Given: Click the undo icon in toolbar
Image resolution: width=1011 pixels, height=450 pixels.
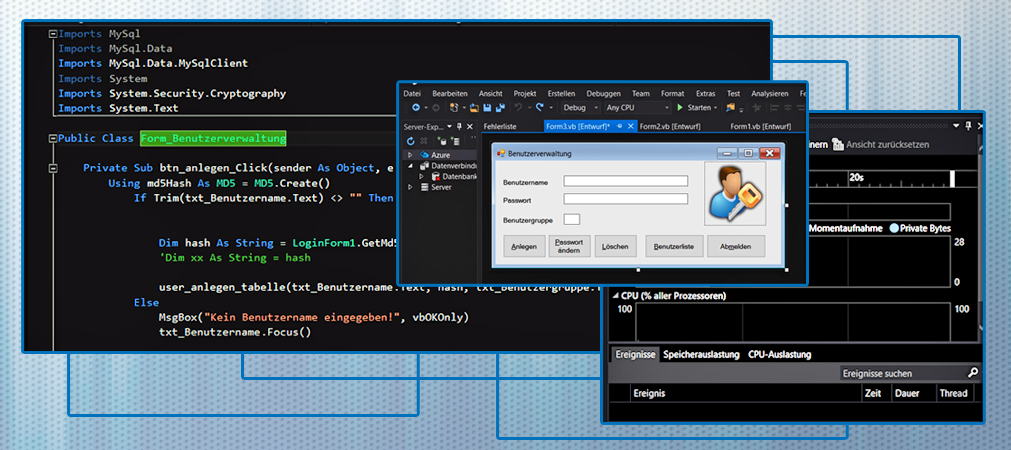Looking at the screenshot, I should tap(518, 108).
